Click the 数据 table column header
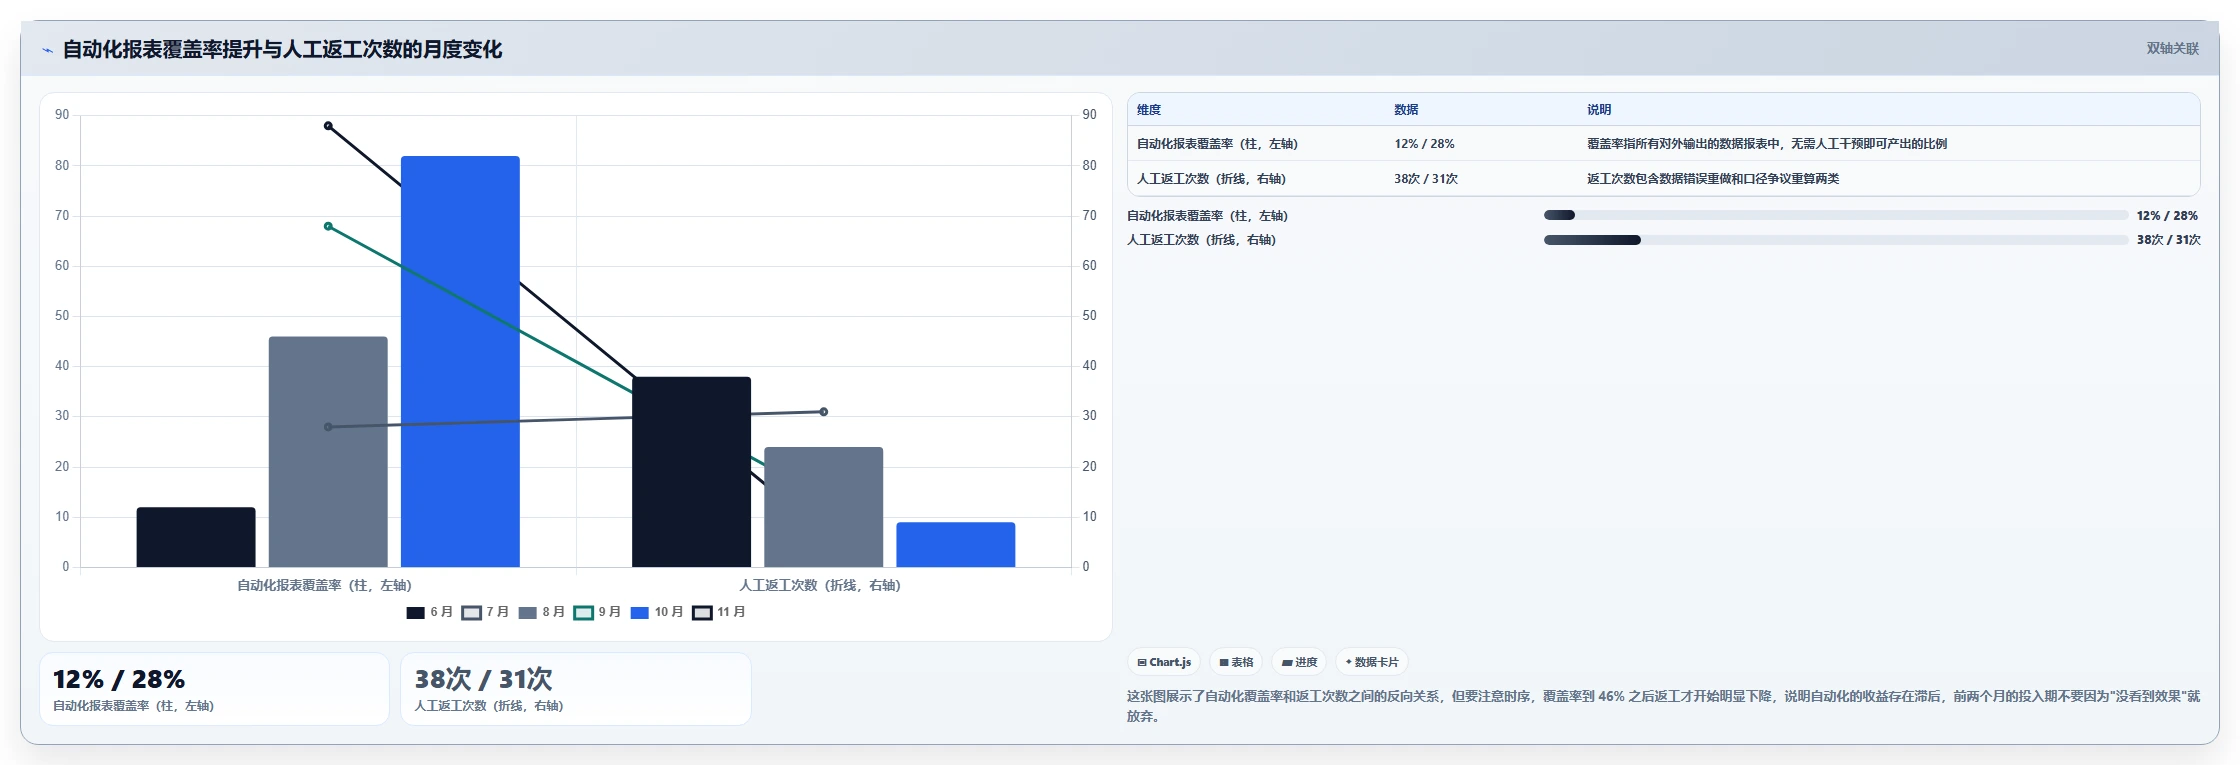Screen dimensions: 2240x765 (1406, 110)
